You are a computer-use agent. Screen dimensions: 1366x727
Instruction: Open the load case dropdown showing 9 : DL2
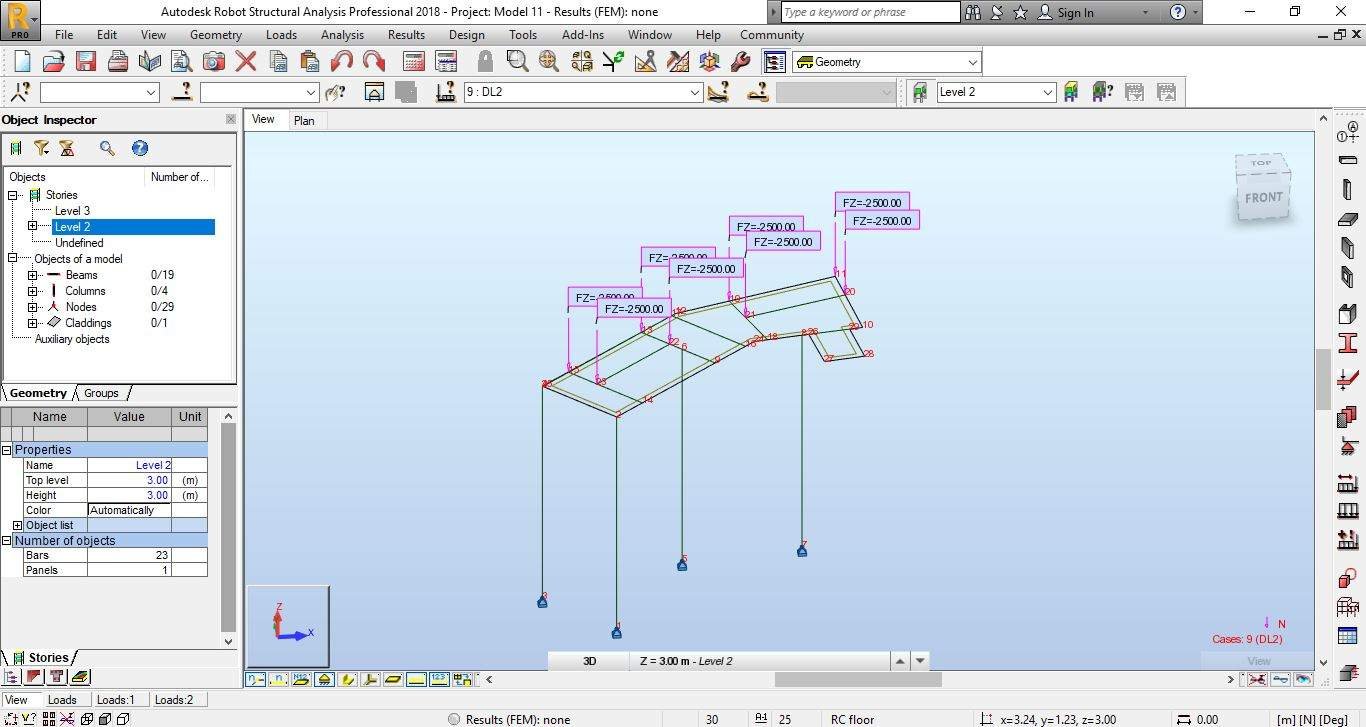695,92
